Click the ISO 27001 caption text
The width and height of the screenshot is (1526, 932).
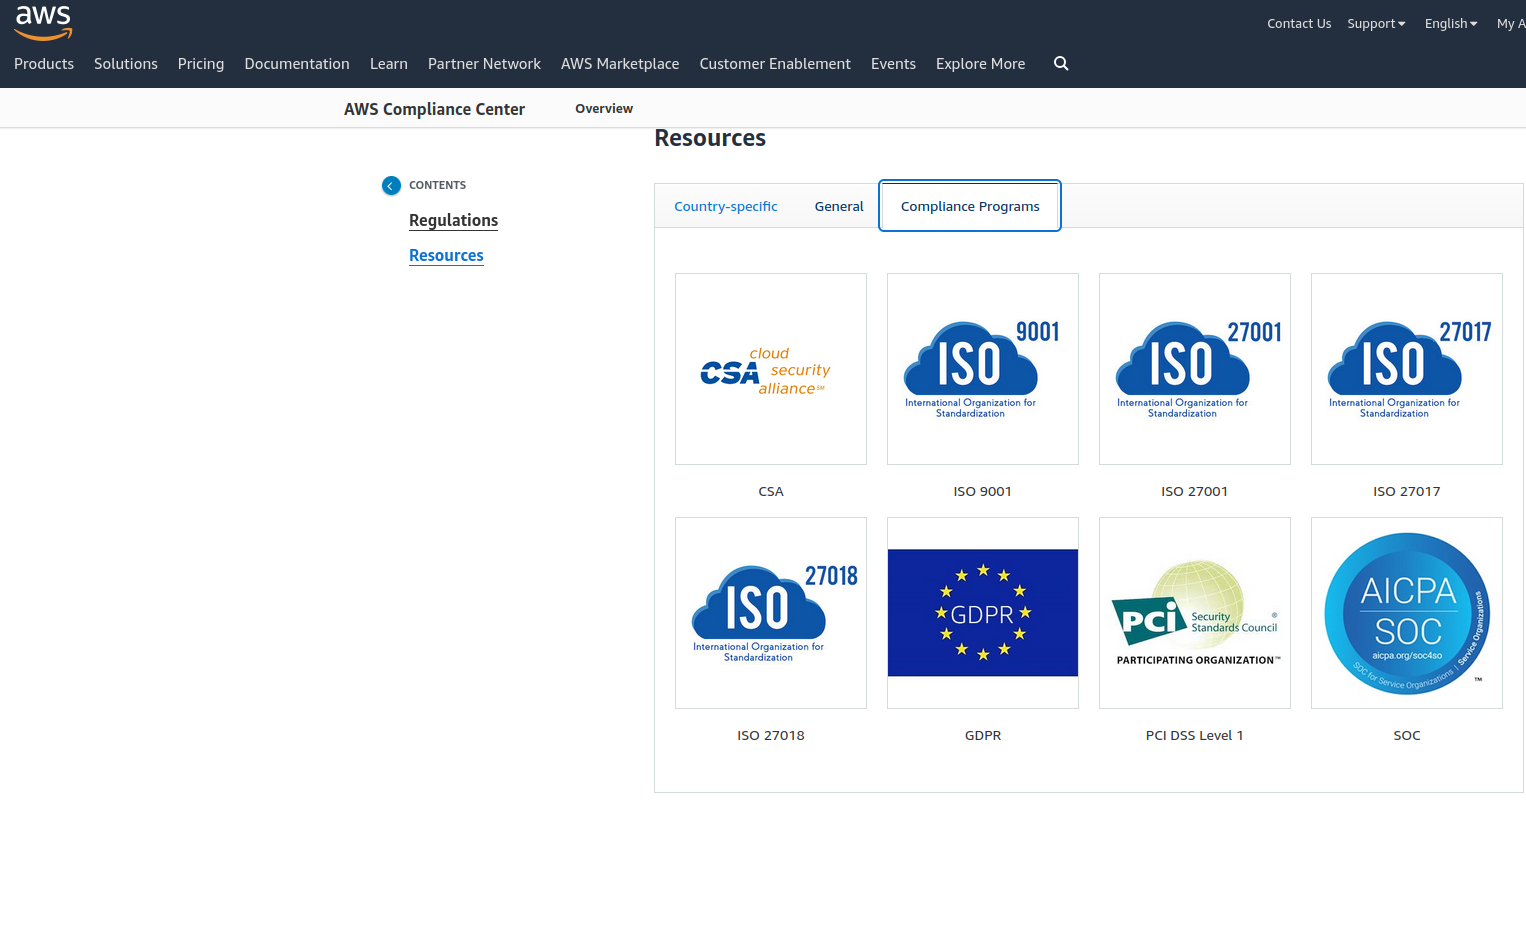(x=1195, y=491)
